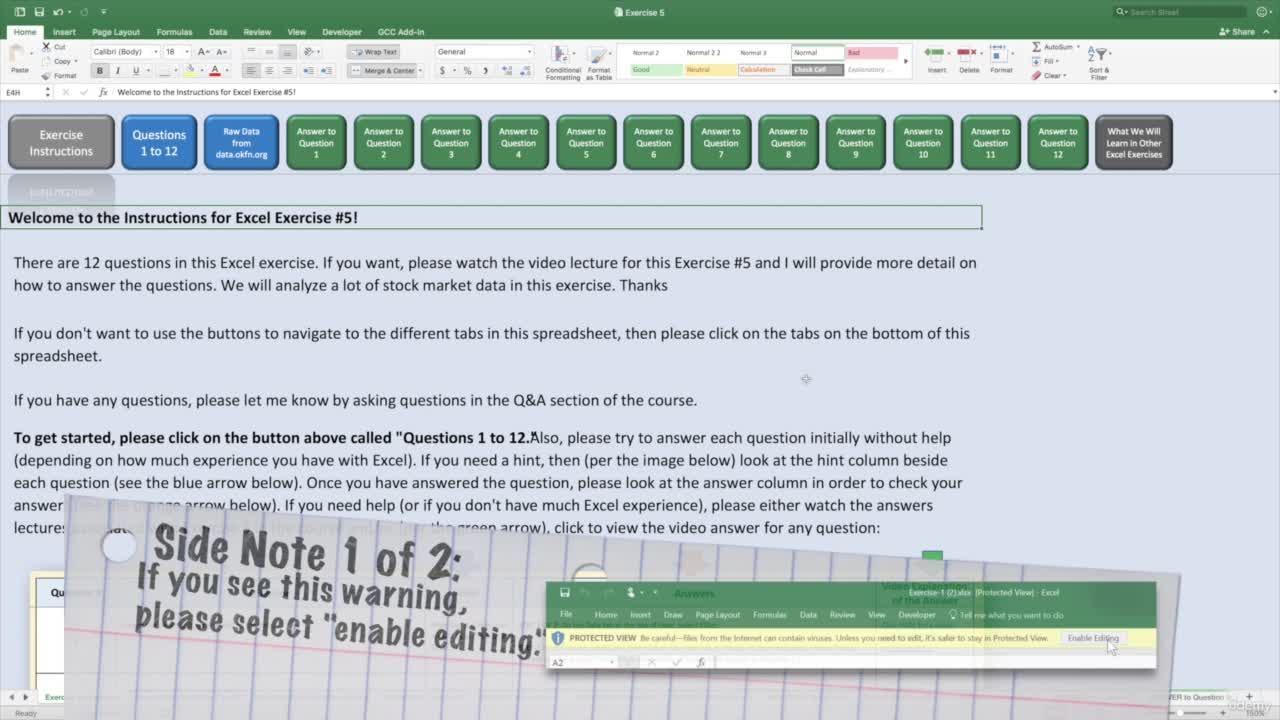Click the Questions 1 to 12 button
The height and width of the screenshot is (720, 1280).
(x=159, y=142)
